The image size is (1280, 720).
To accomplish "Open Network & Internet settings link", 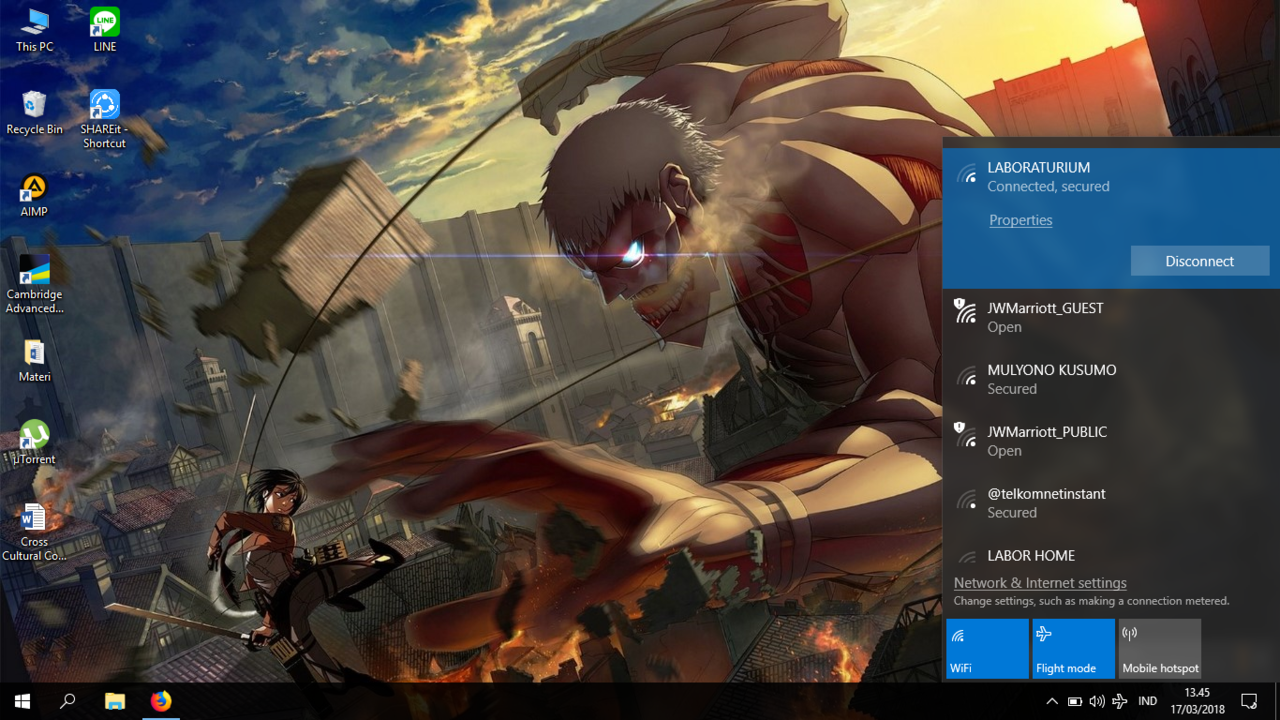I will pos(1040,583).
